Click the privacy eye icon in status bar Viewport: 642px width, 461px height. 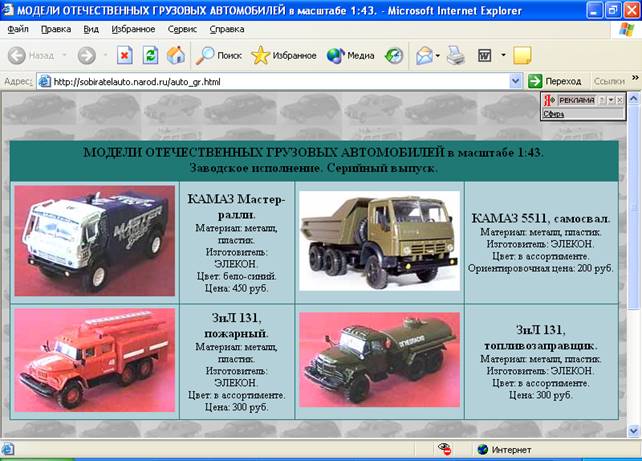444,449
